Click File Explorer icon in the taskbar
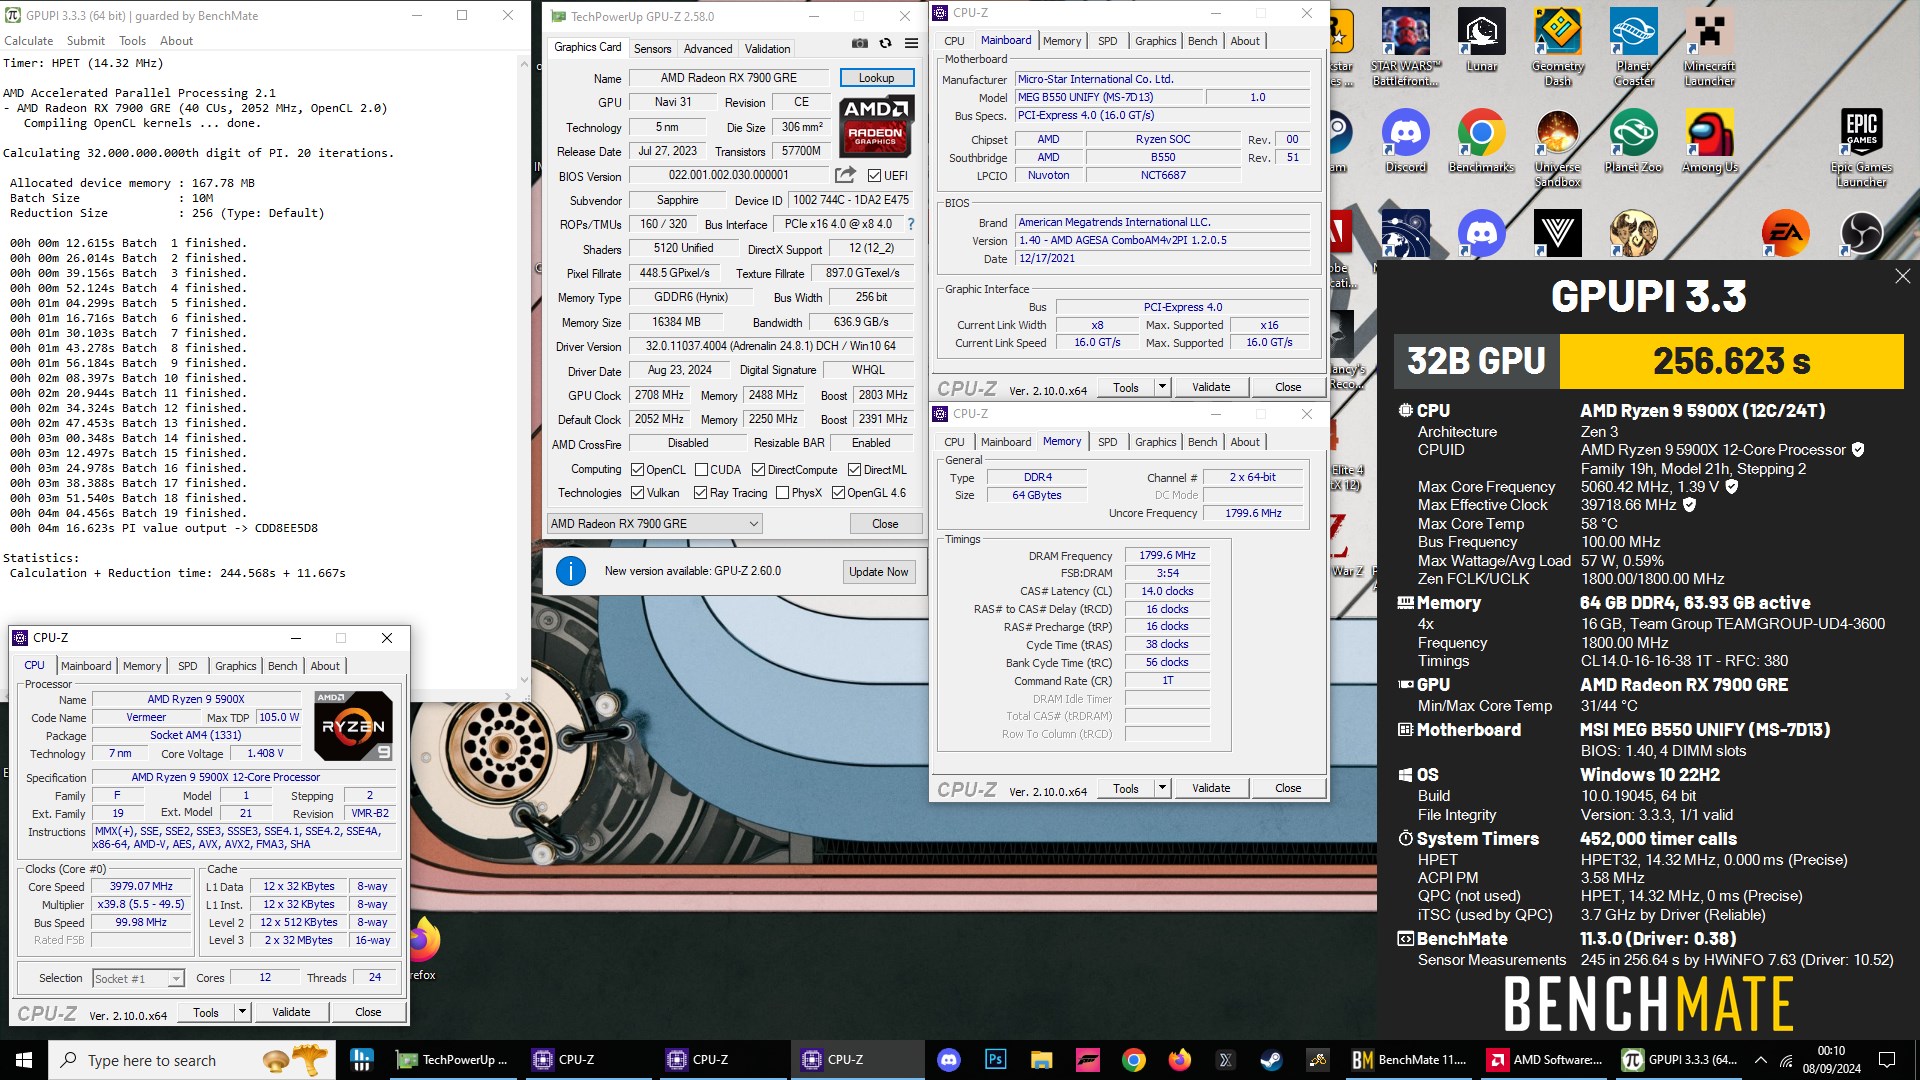This screenshot has height=1080, width=1920. tap(1041, 1060)
